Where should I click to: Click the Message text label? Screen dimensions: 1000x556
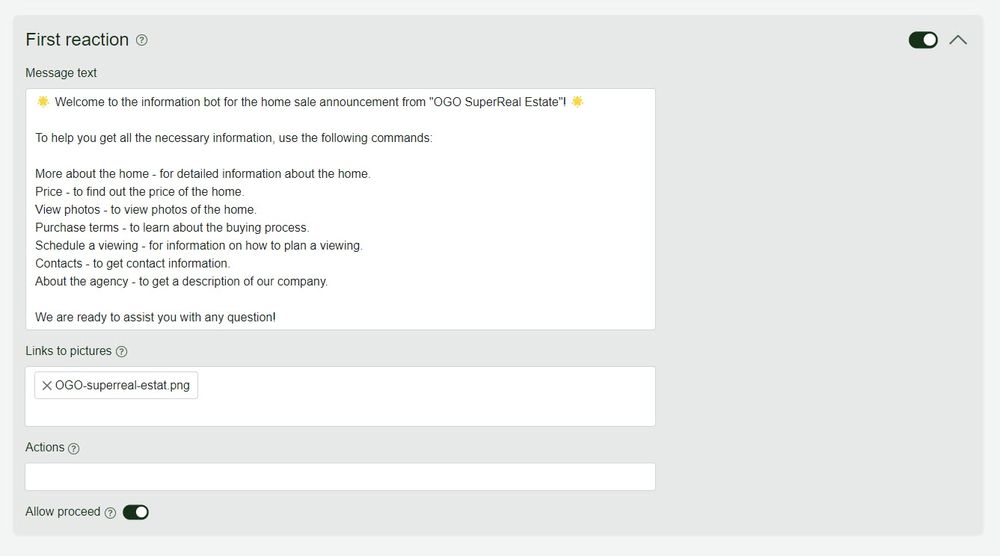click(61, 73)
